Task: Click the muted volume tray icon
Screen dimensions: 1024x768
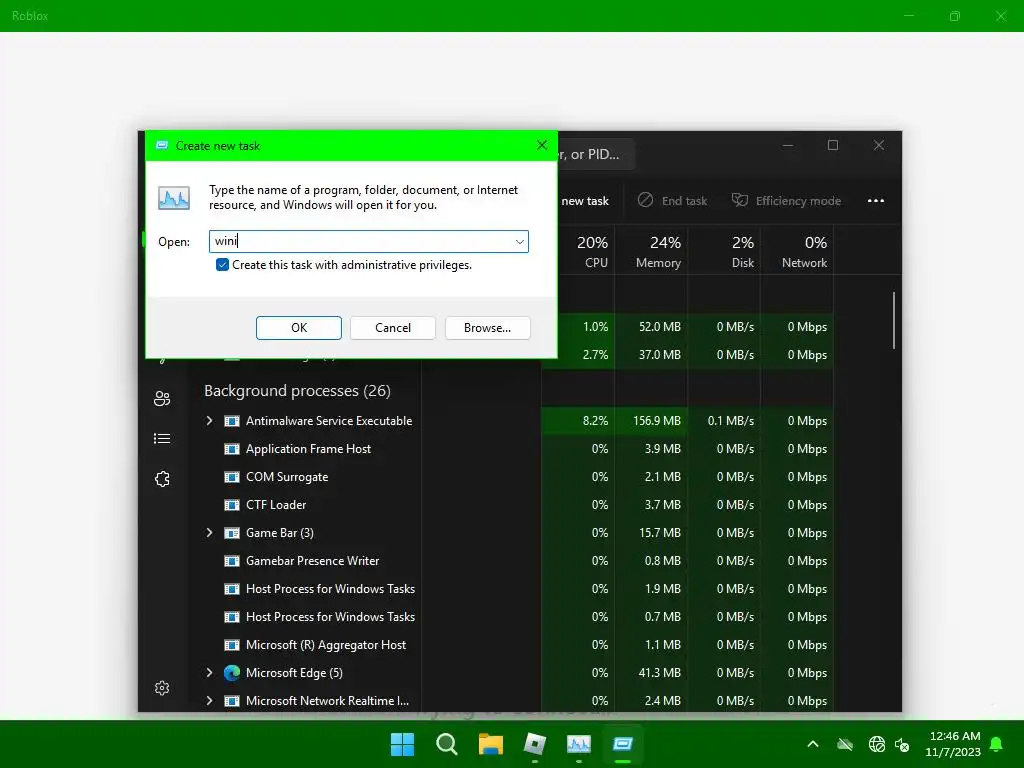Action: coord(903,744)
